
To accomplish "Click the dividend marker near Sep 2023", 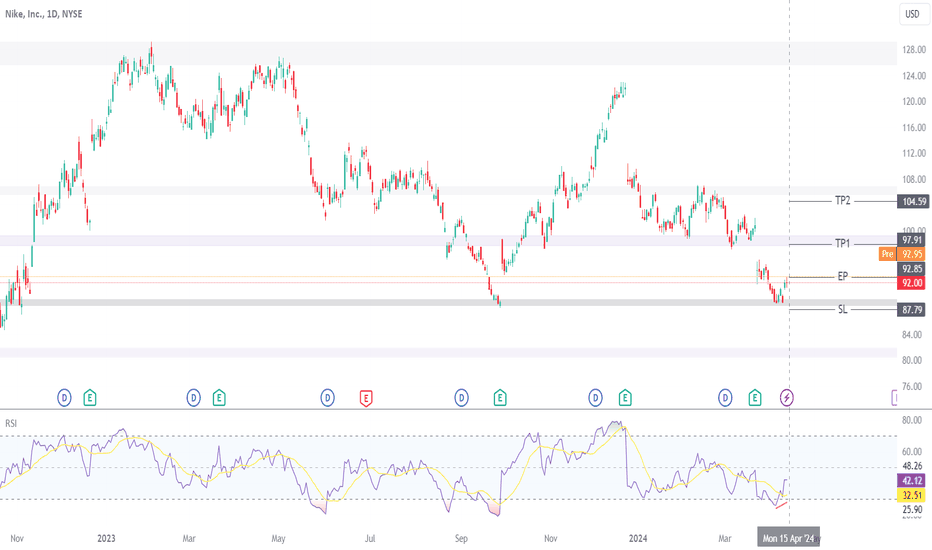I will tap(462, 397).
